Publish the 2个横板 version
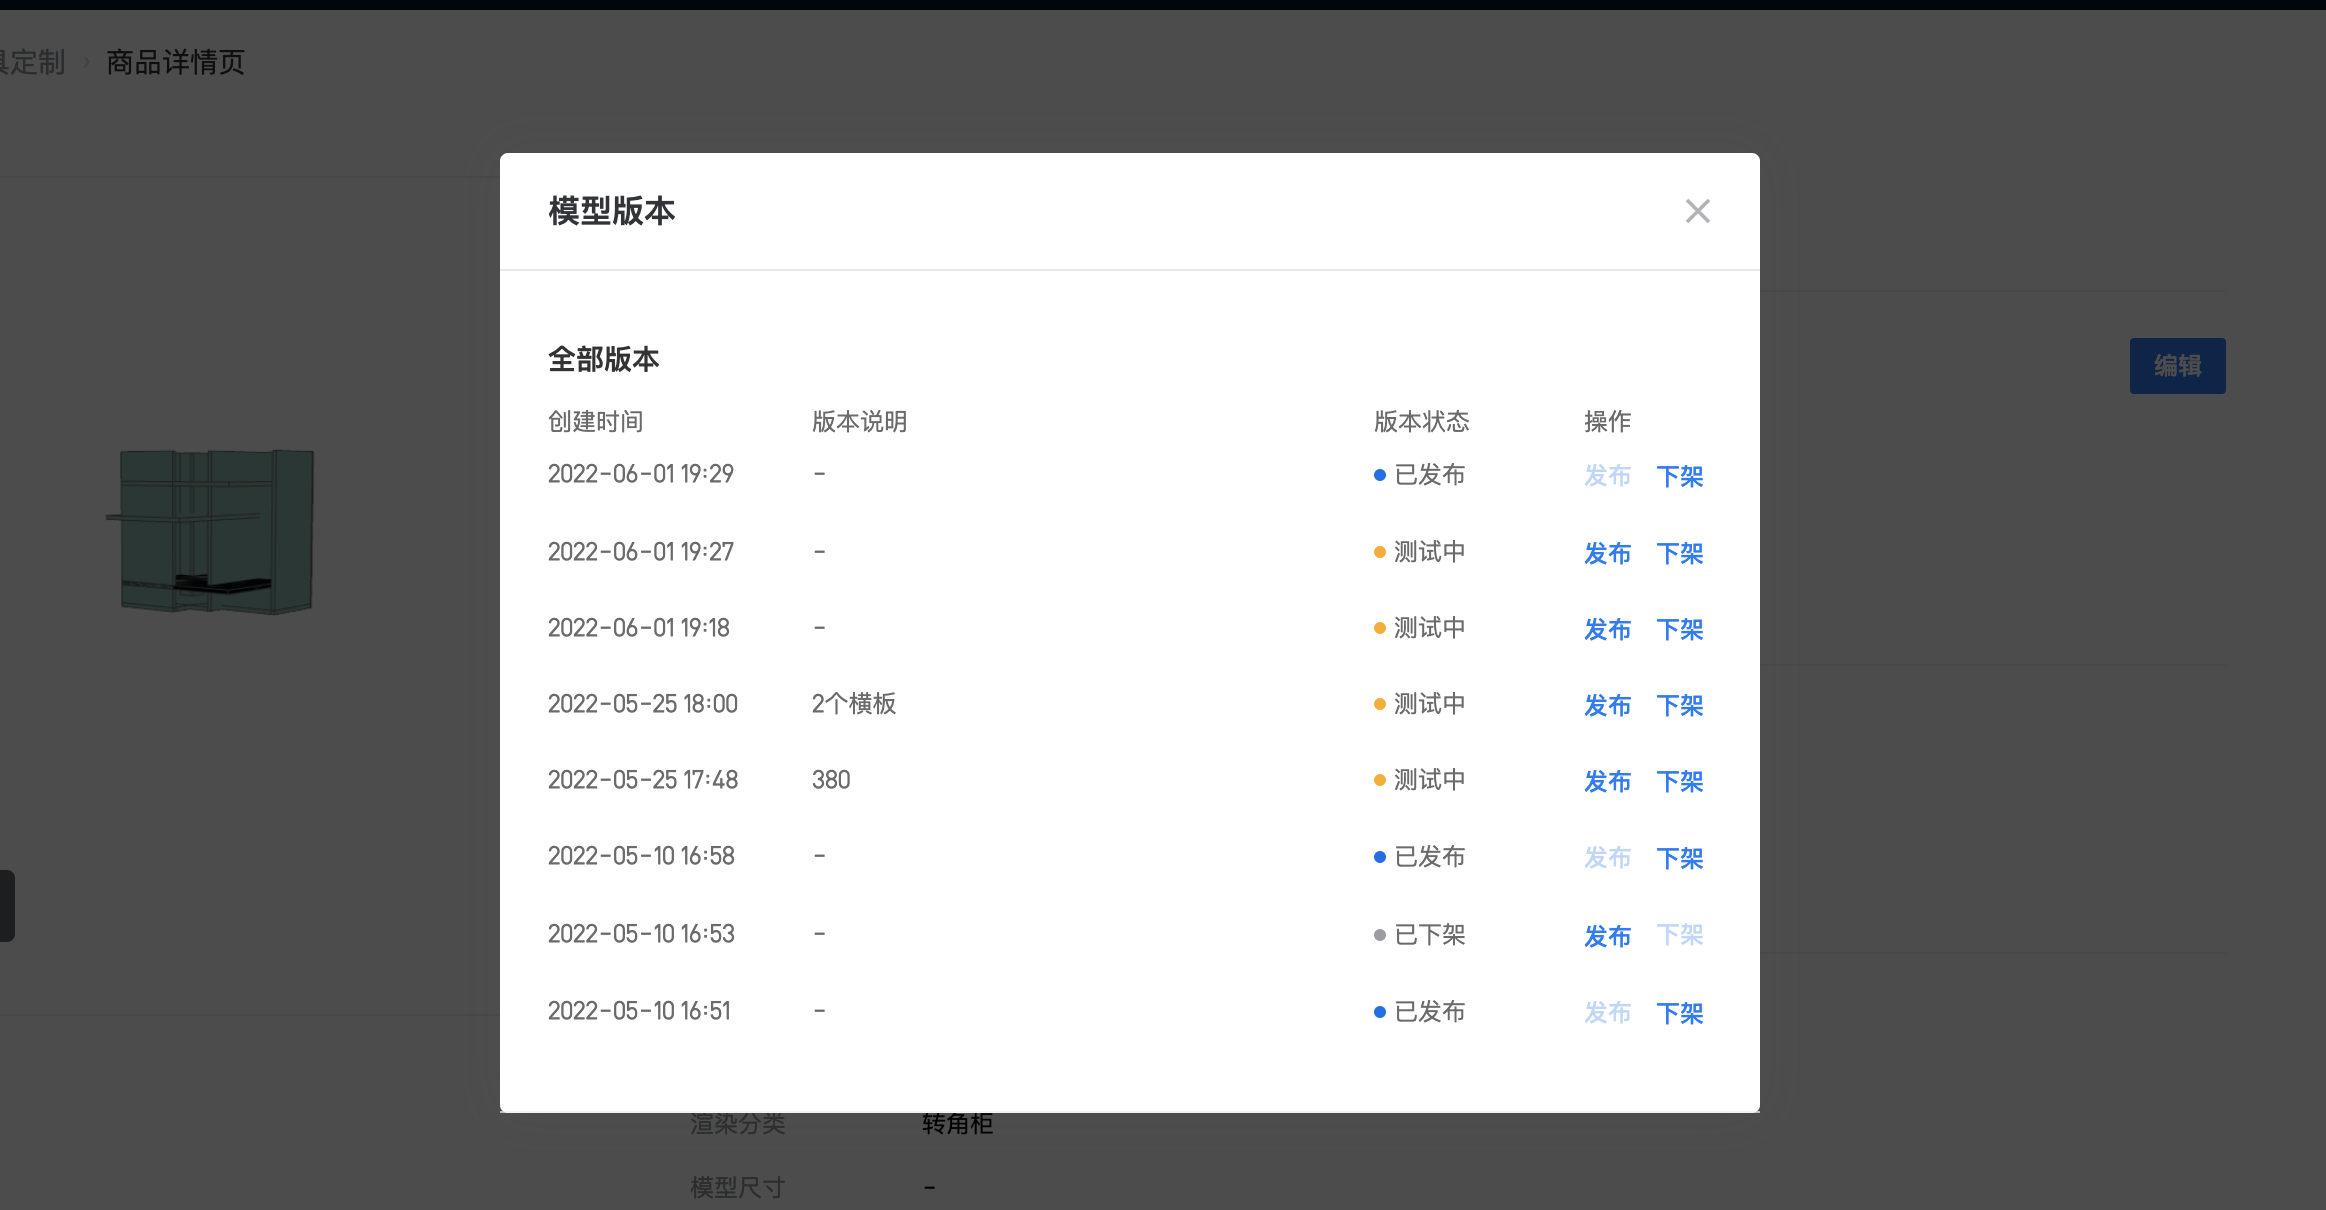This screenshot has height=1210, width=2326. click(1607, 705)
